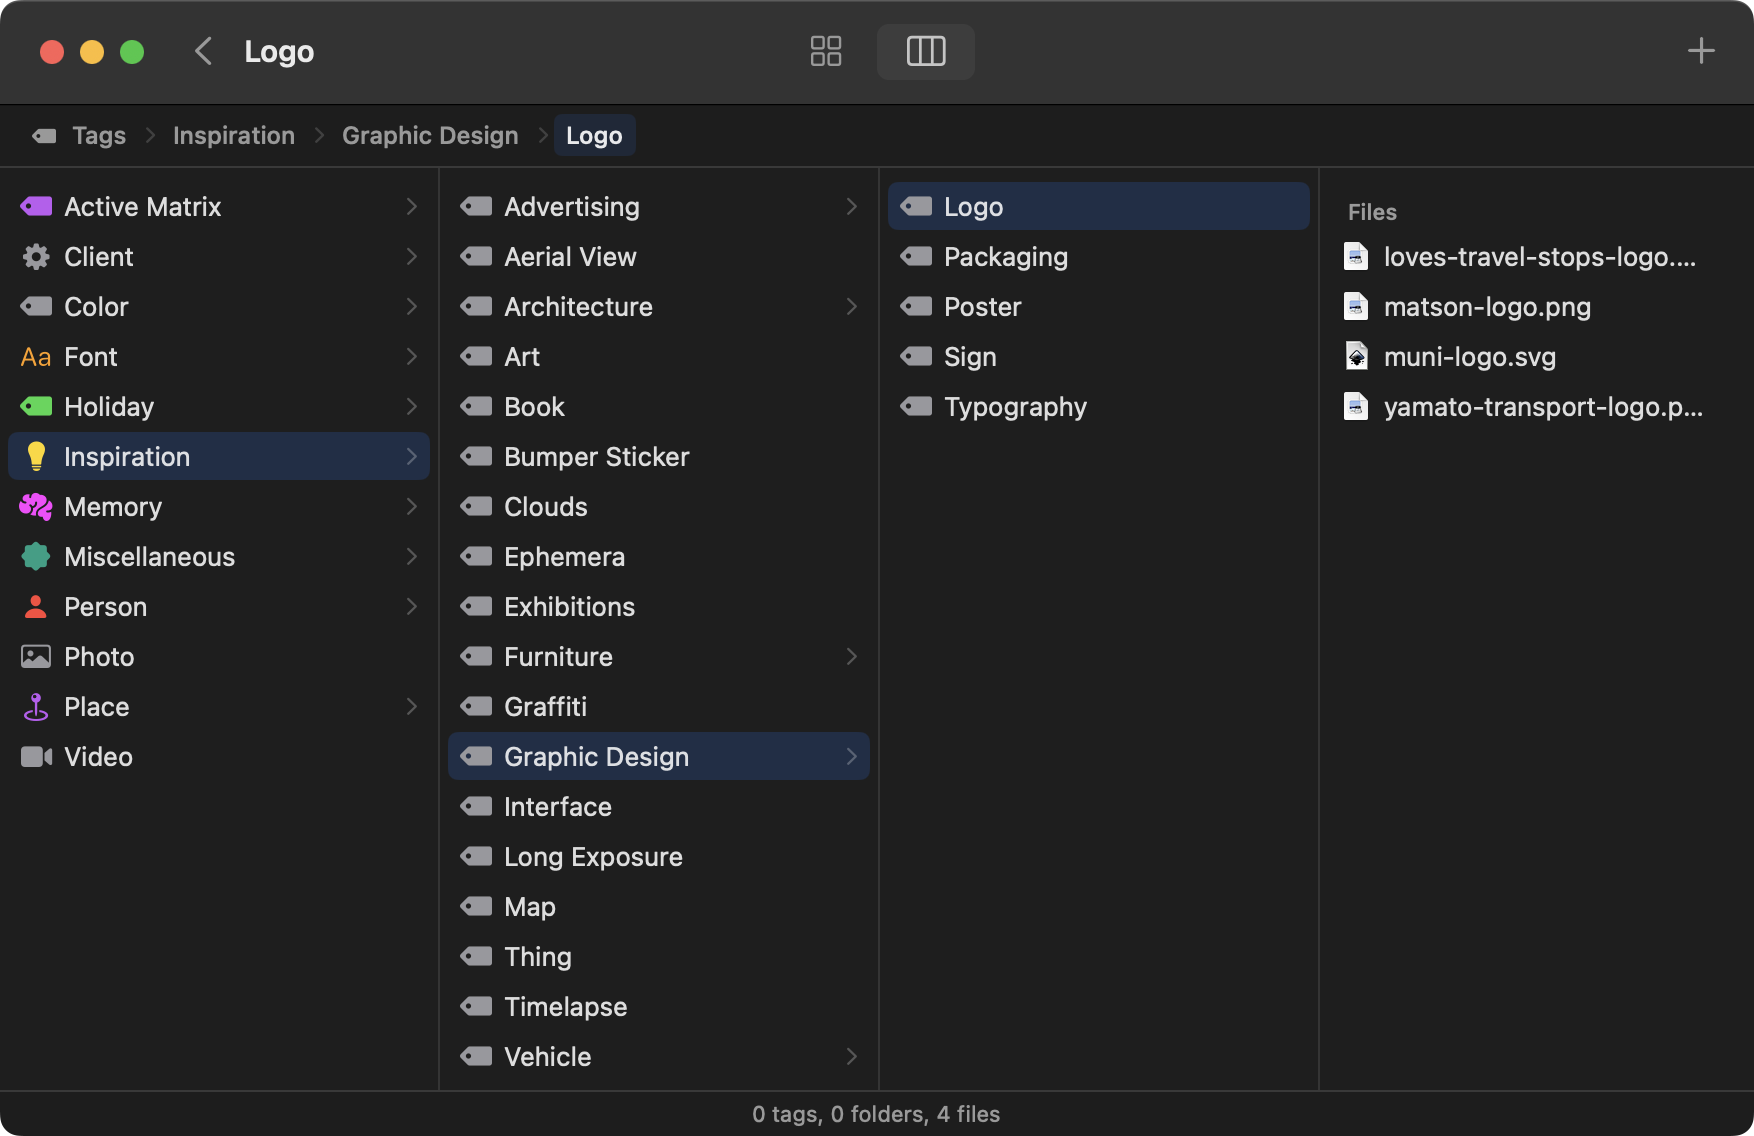Image resolution: width=1754 pixels, height=1136 pixels.
Task: Expand Font tag chevron
Action: pos(412,356)
